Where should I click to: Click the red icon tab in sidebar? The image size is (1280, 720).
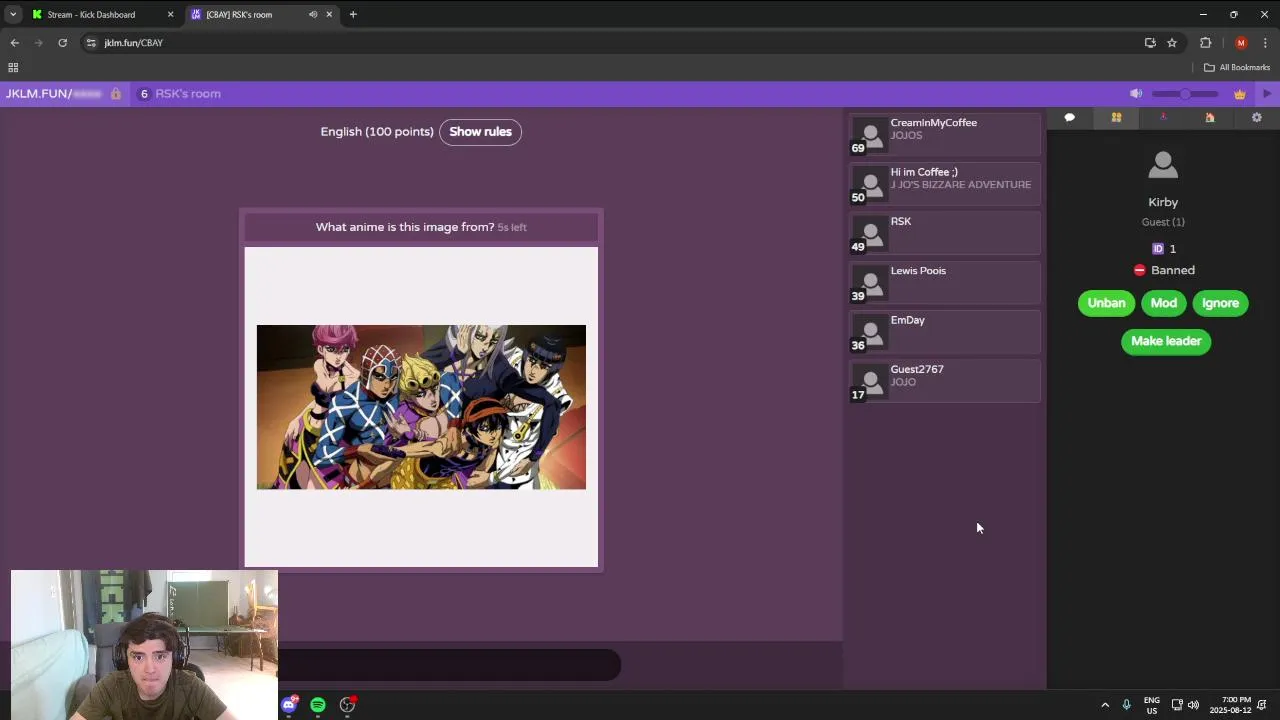(x=1163, y=118)
